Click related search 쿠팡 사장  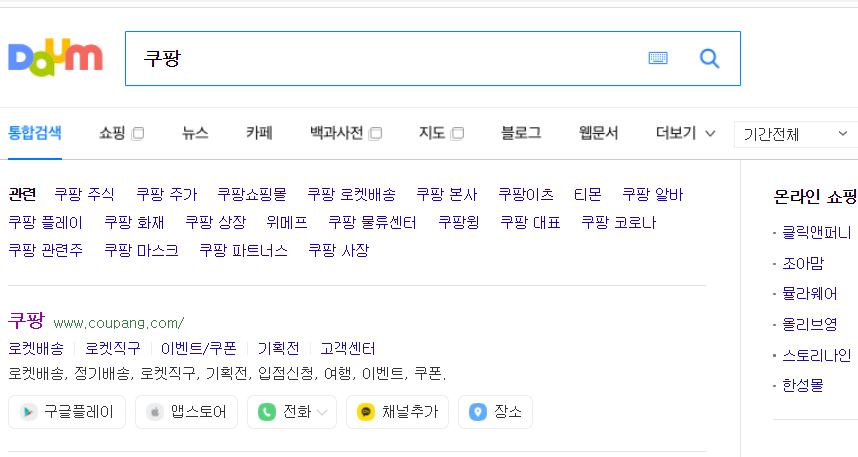(x=339, y=250)
